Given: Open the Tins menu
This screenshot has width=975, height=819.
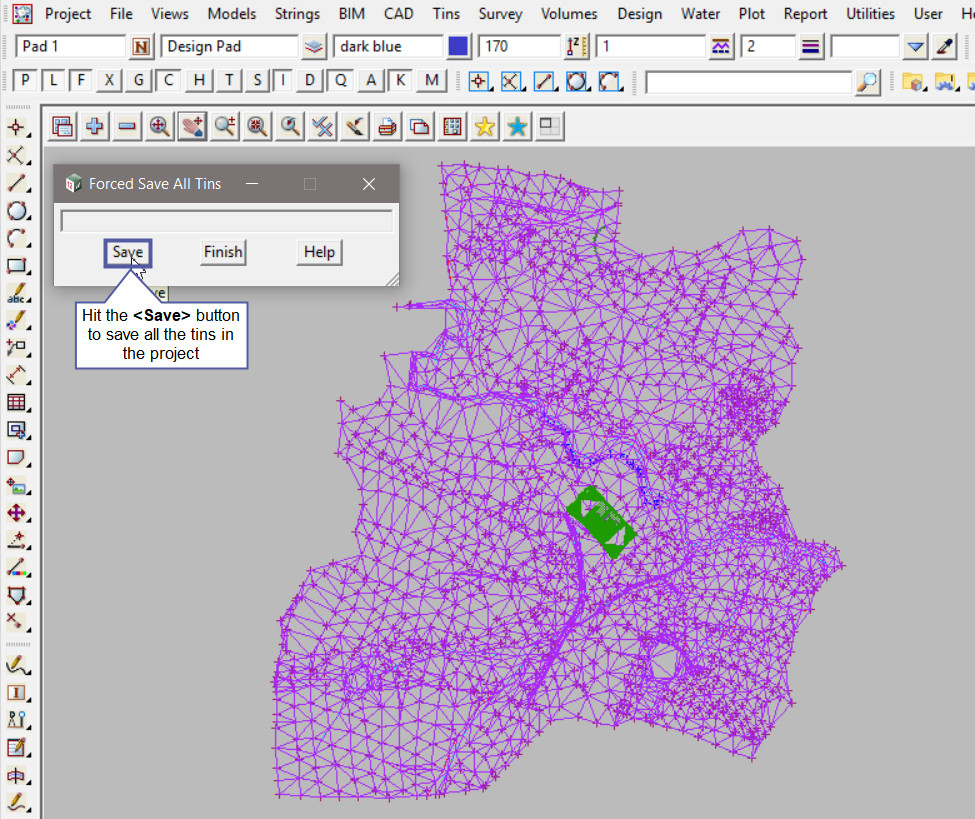Looking at the screenshot, I should point(446,14).
